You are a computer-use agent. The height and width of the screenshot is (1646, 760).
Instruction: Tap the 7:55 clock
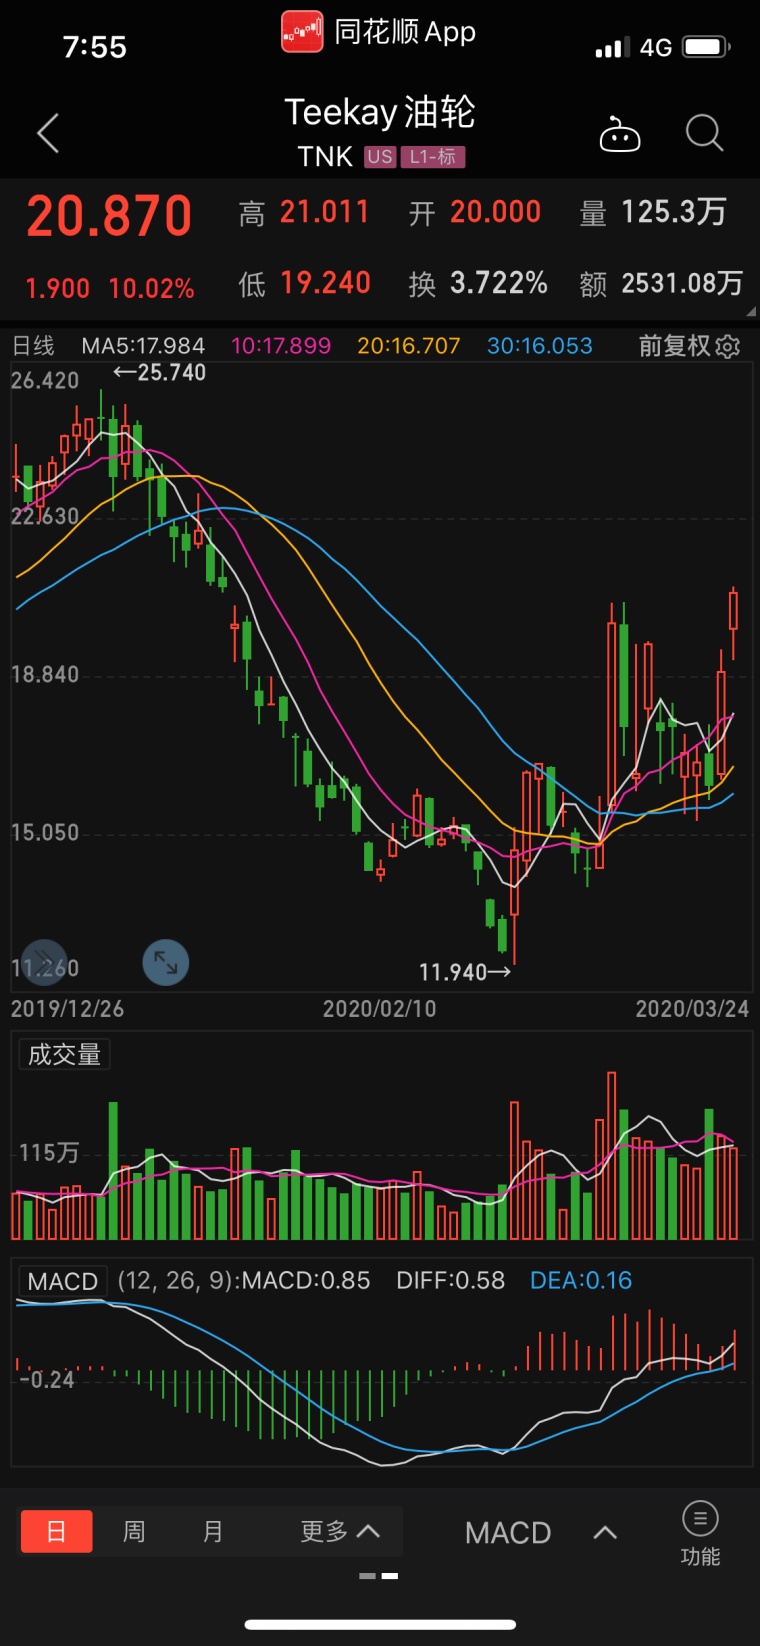click(95, 47)
